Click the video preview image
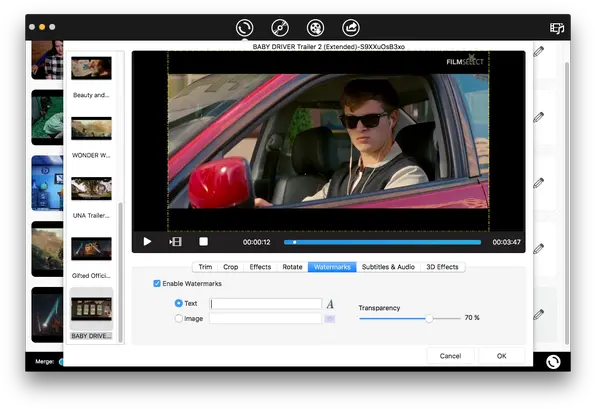Screen dimensions: 595x409 point(328,141)
